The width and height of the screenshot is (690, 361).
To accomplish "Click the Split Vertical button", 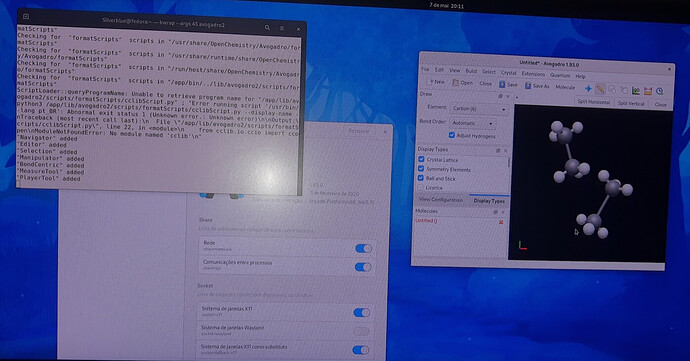I will coord(631,103).
